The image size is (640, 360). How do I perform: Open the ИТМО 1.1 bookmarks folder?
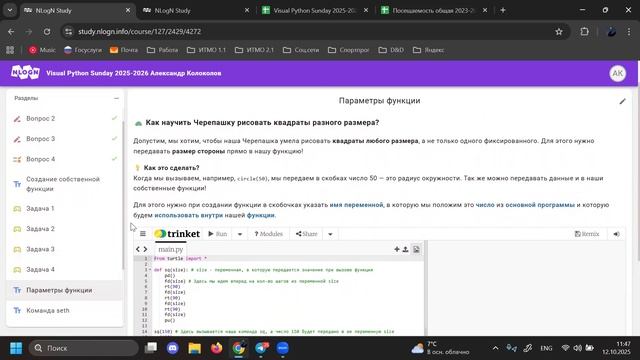pyautogui.click(x=206, y=50)
